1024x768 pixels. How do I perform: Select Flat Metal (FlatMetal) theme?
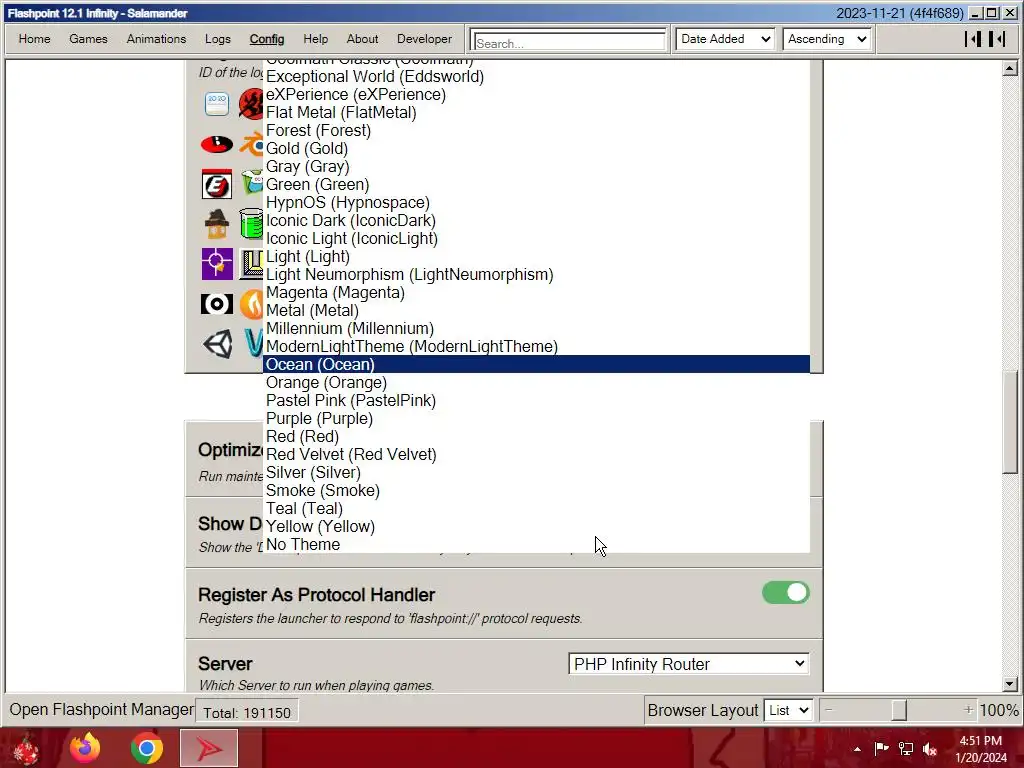[536, 112]
